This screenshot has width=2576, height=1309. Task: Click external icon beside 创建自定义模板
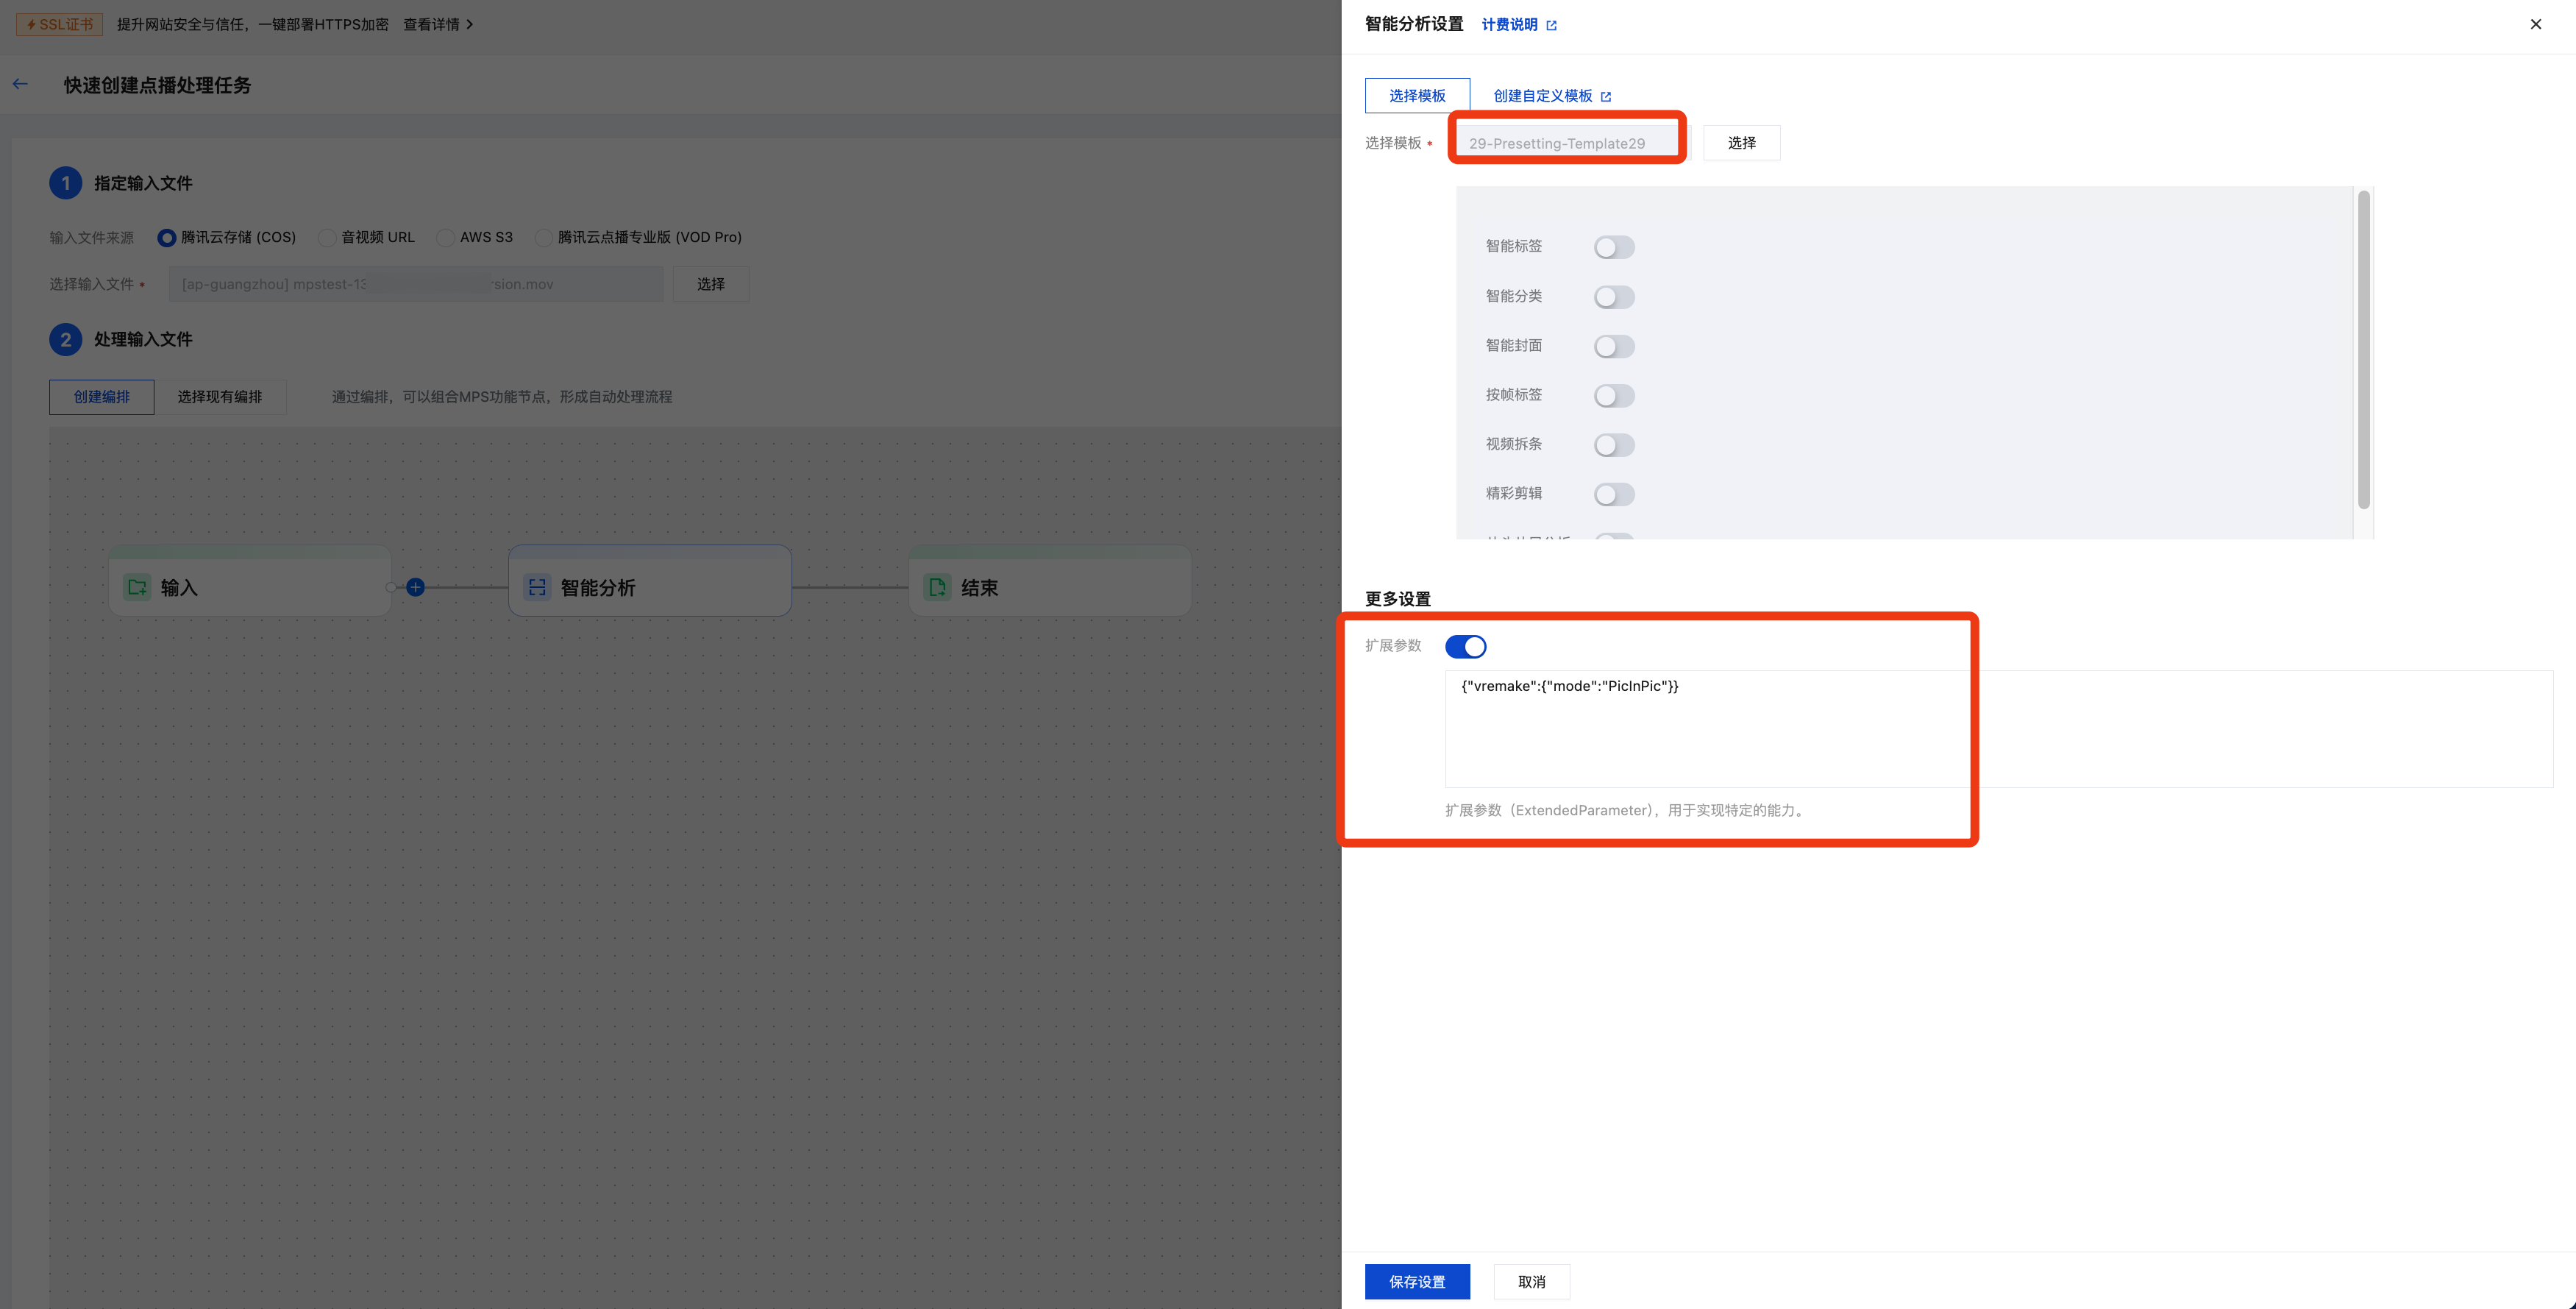[x=1606, y=96]
